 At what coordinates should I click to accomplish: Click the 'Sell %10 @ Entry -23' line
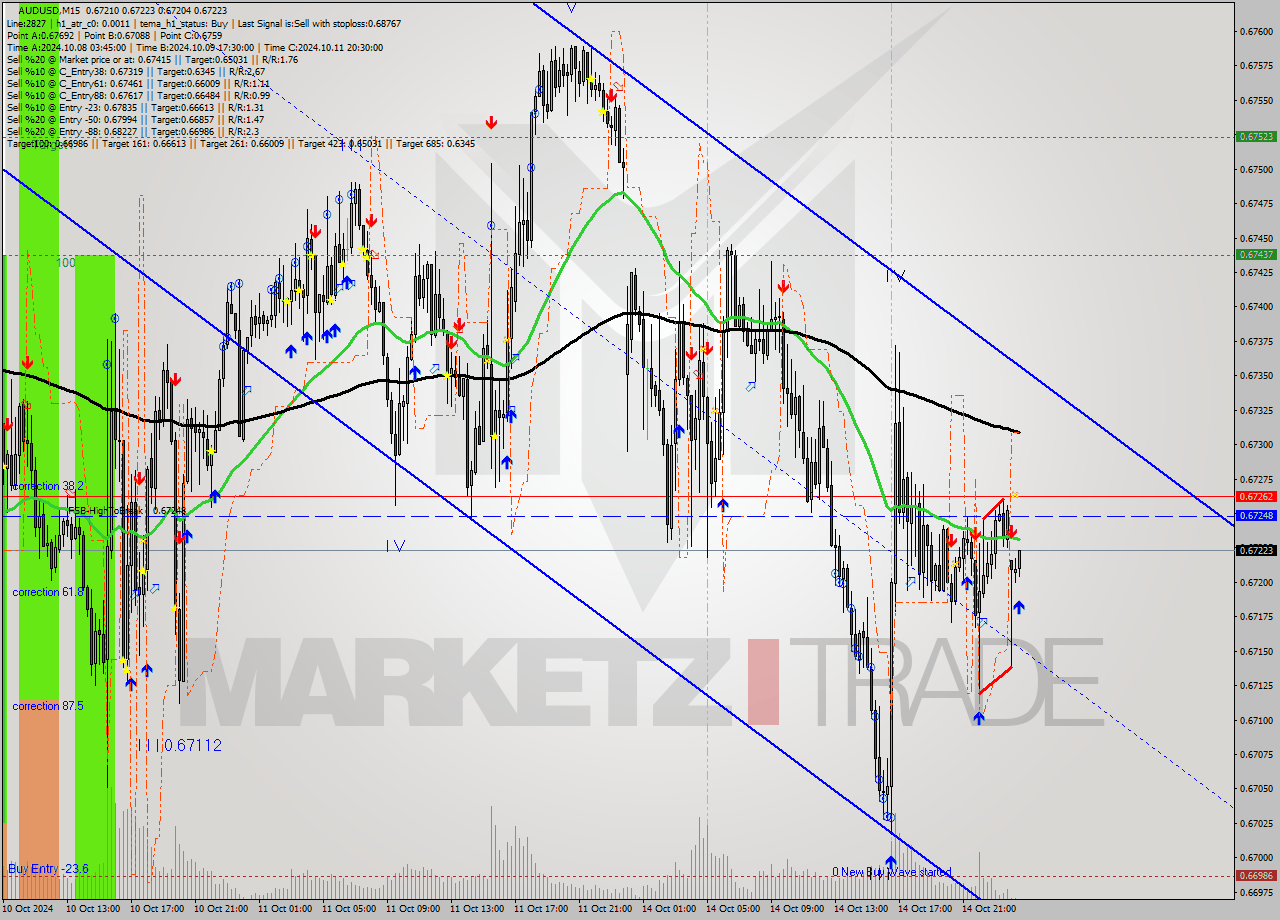pyautogui.click(x=135, y=107)
